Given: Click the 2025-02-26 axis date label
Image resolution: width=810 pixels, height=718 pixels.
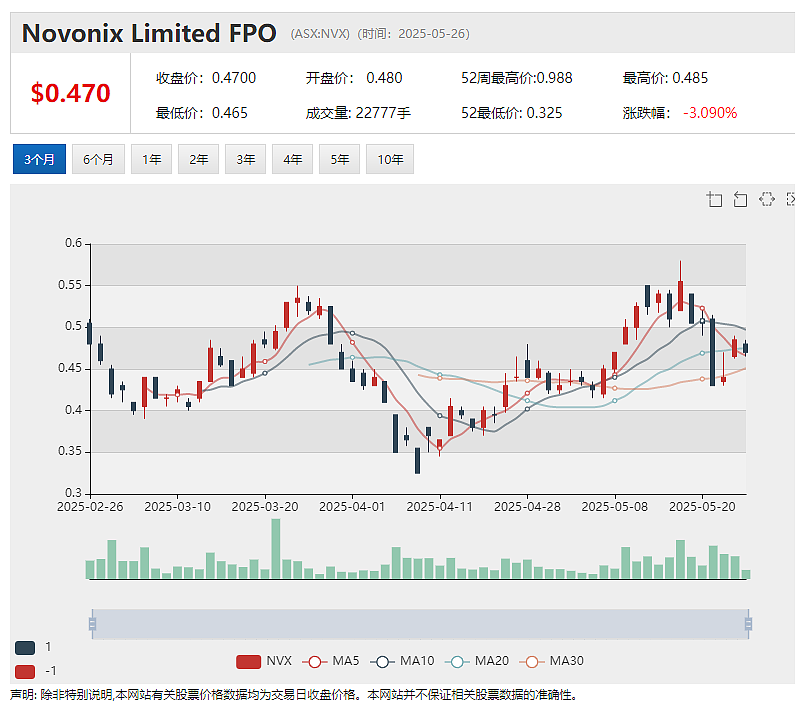Looking at the screenshot, I should [90, 507].
